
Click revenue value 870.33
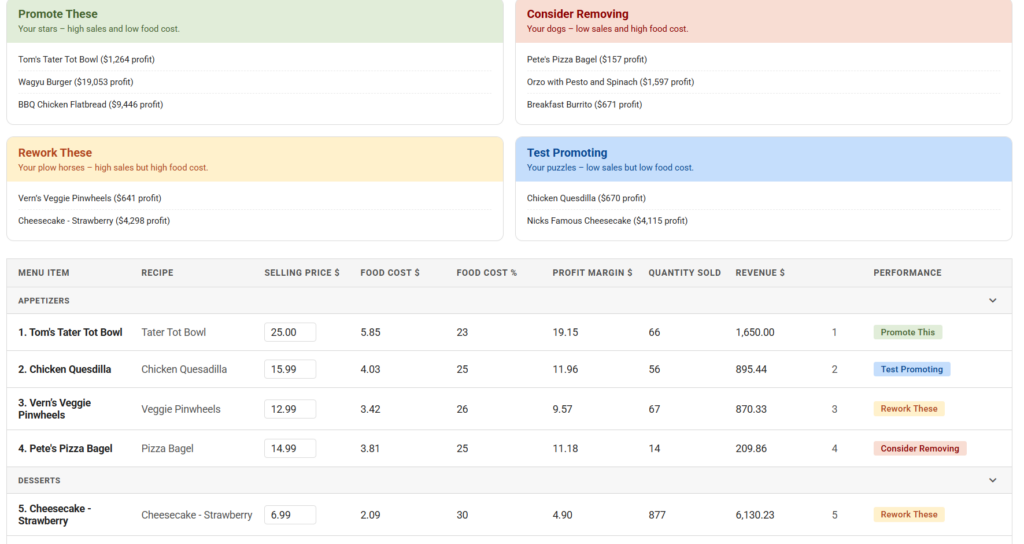(751, 409)
